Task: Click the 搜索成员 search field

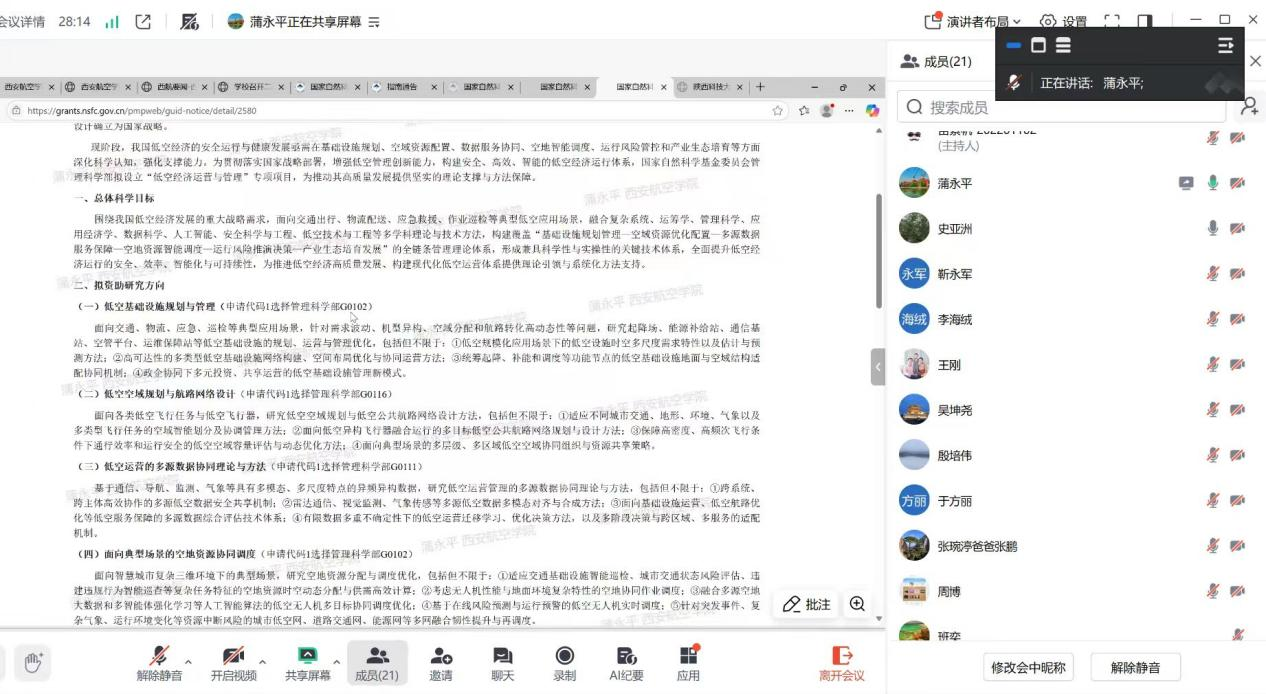Action: coord(1060,107)
